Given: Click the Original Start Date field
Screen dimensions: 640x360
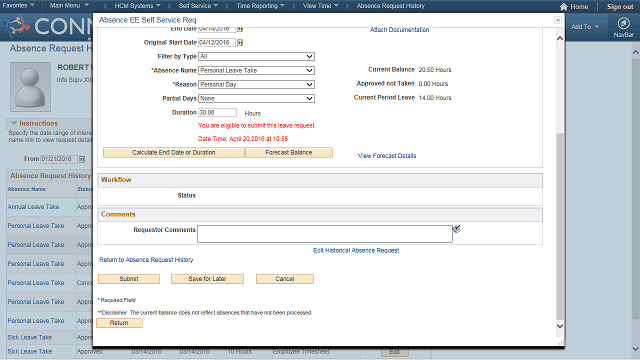Looking at the screenshot, I should pos(217,42).
